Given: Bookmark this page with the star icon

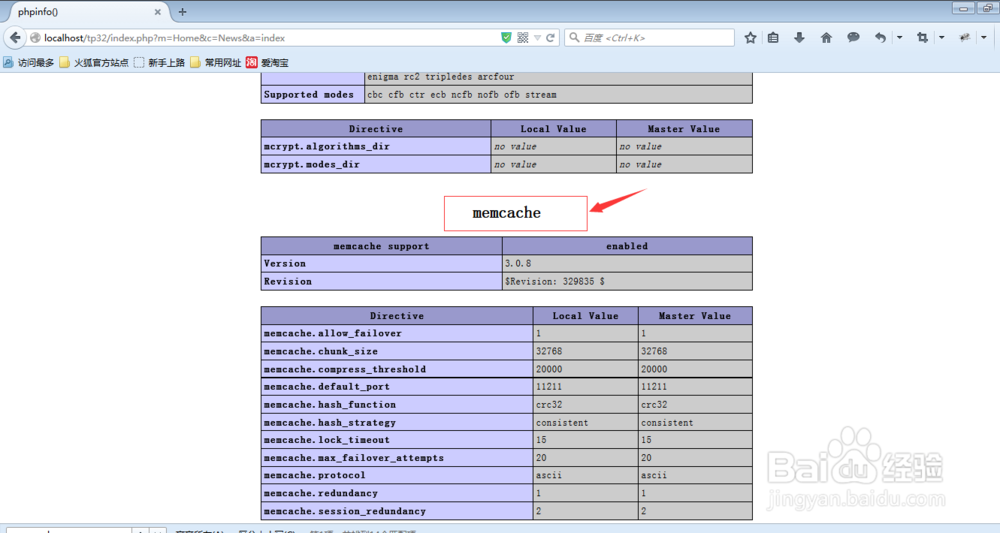Looking at the screenshot, I should click(750, 38).
